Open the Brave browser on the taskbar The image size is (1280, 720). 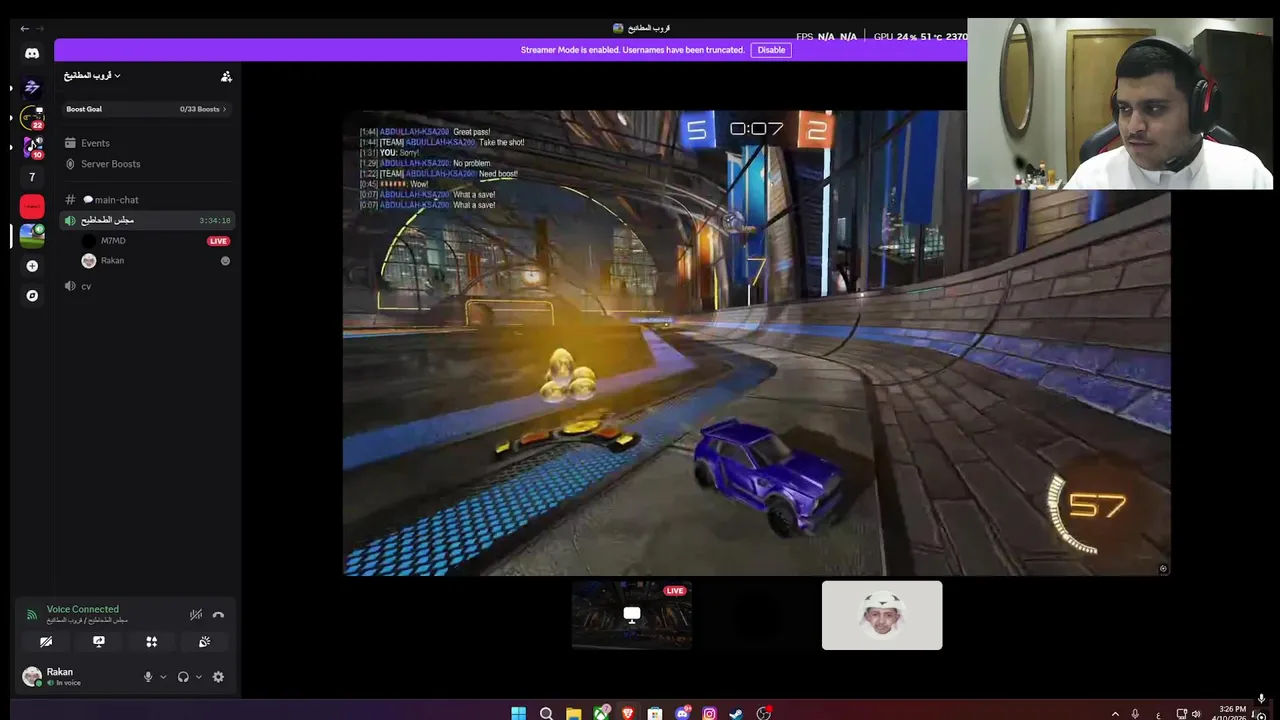(x=628, y=713)
